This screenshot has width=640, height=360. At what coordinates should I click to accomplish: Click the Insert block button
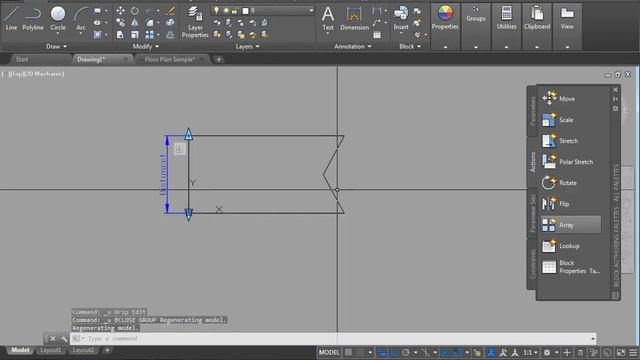pyautogui.click(x=401, y=18)
